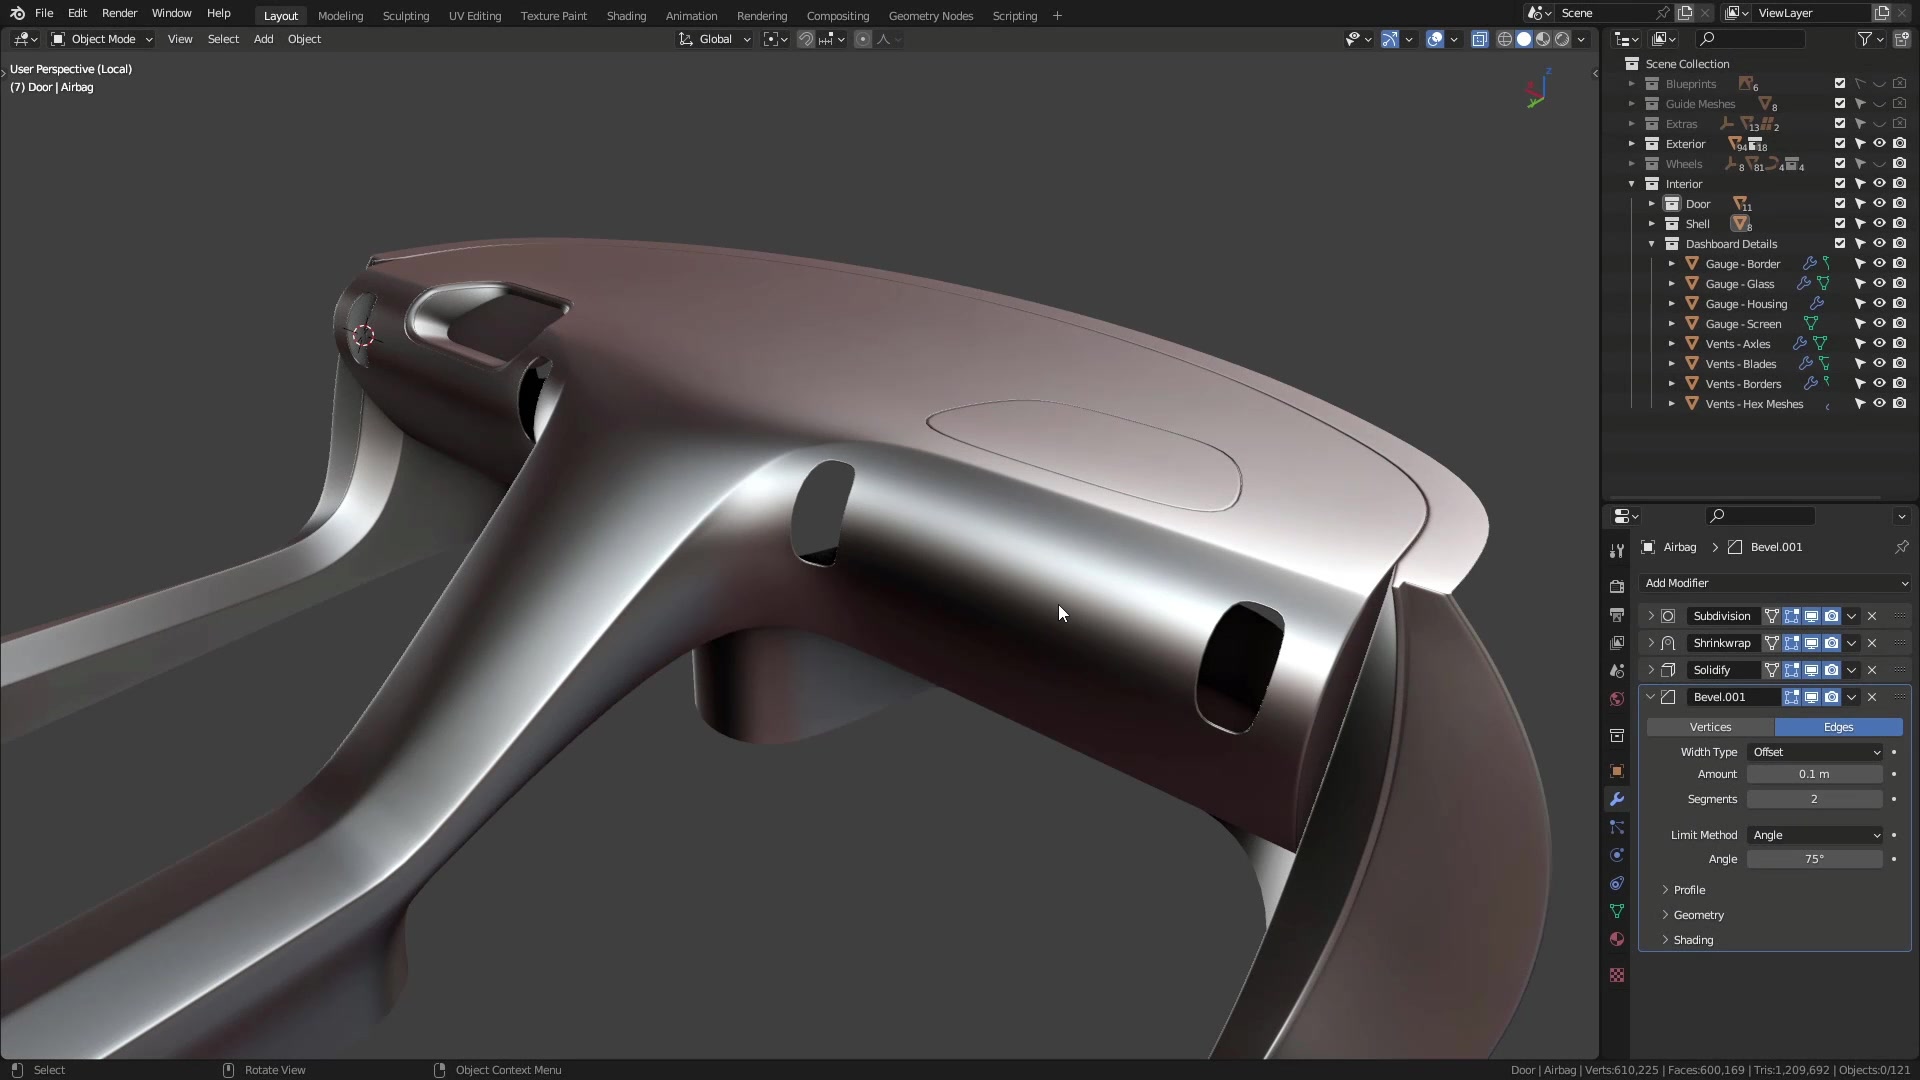Open the World properties tab icon

coord(1617,698)
